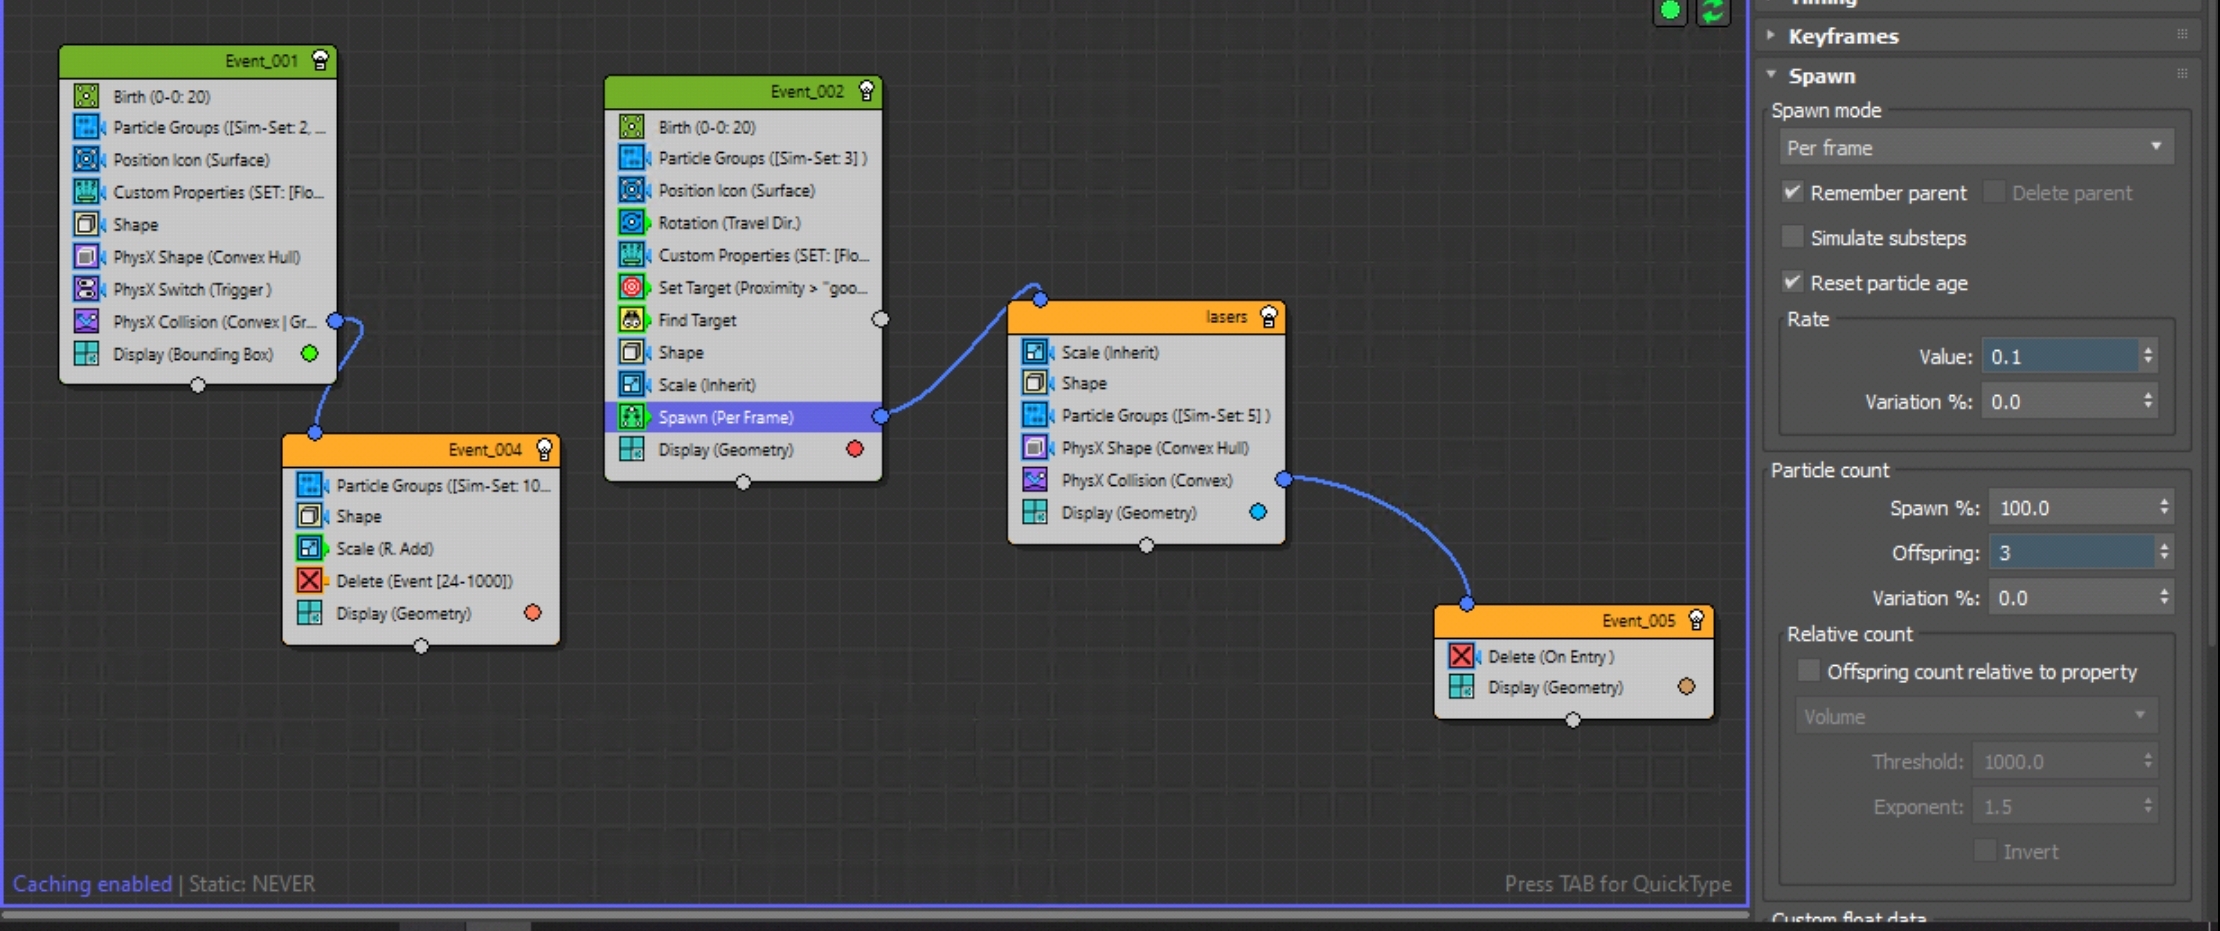Click Display (Bounding Box) operator icon
The height and width of the screenshot is (931, 2220).
pos(87,354)
